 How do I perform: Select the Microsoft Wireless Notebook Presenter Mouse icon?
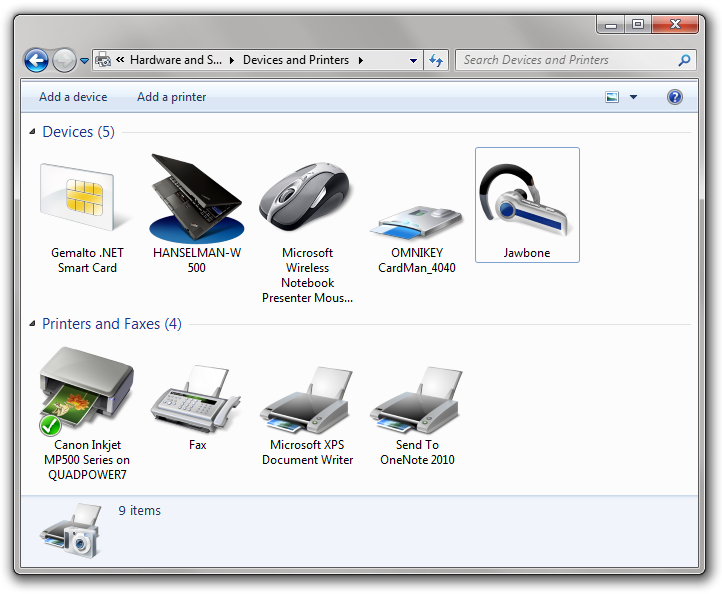tap(306, 197)
